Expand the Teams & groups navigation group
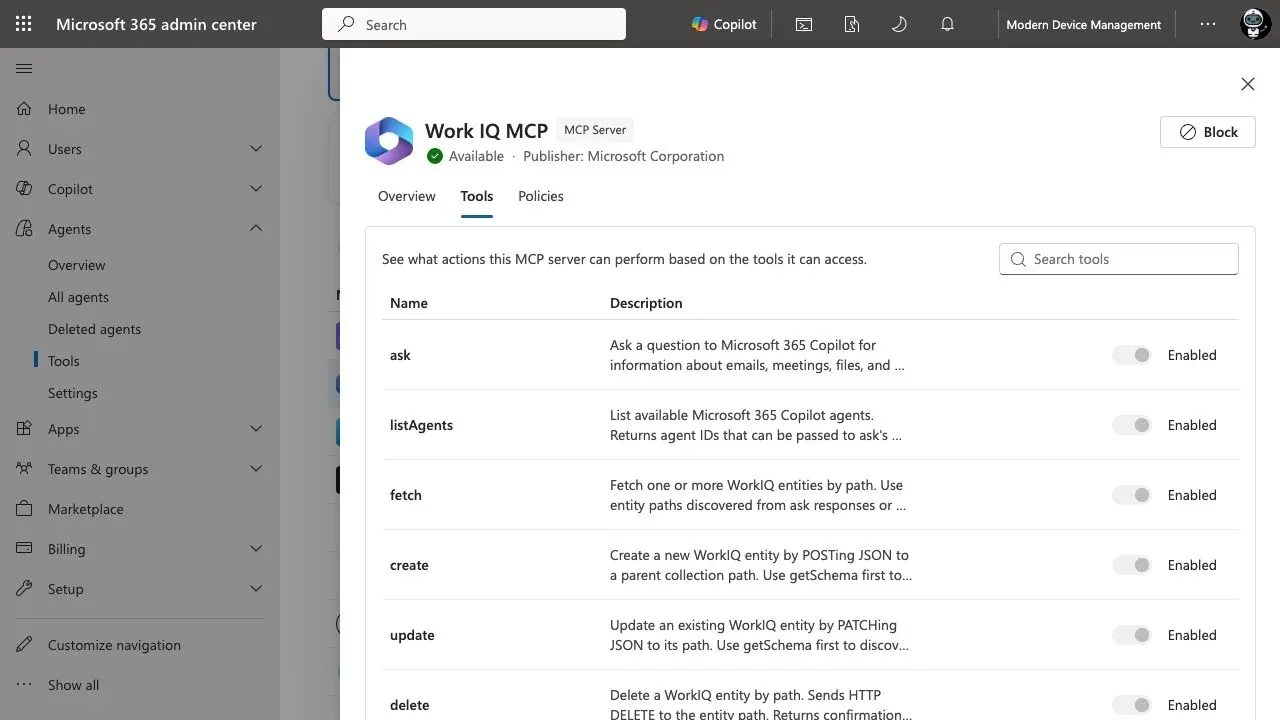 click(x=256, y=469)
